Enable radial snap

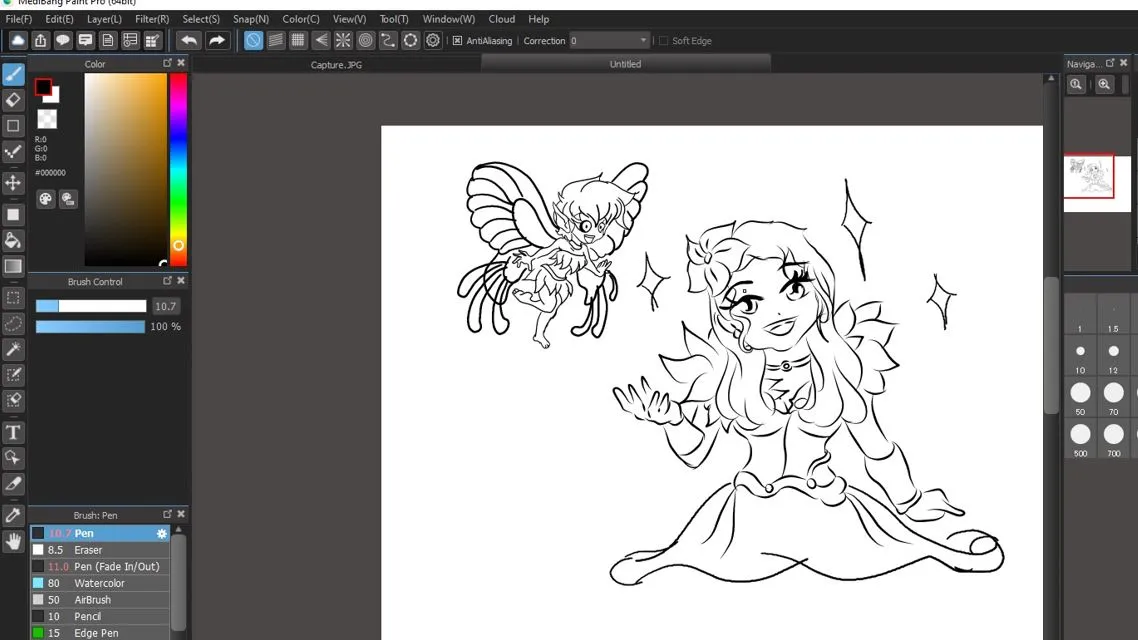coord(343,41)
